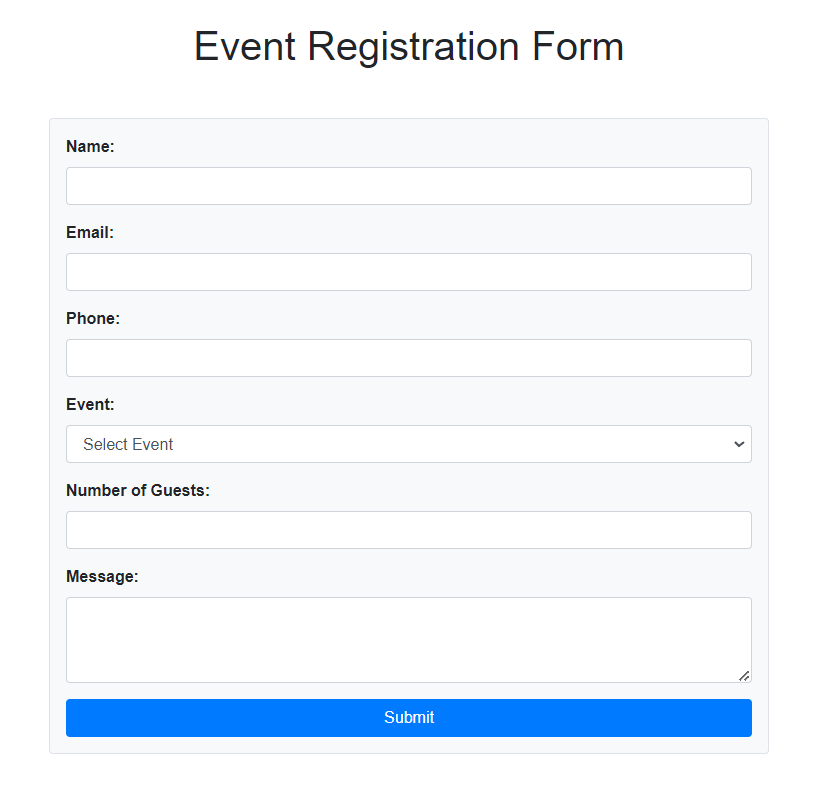Click the 'Name:' label
The image size is (827, 806).
(90, 146)
